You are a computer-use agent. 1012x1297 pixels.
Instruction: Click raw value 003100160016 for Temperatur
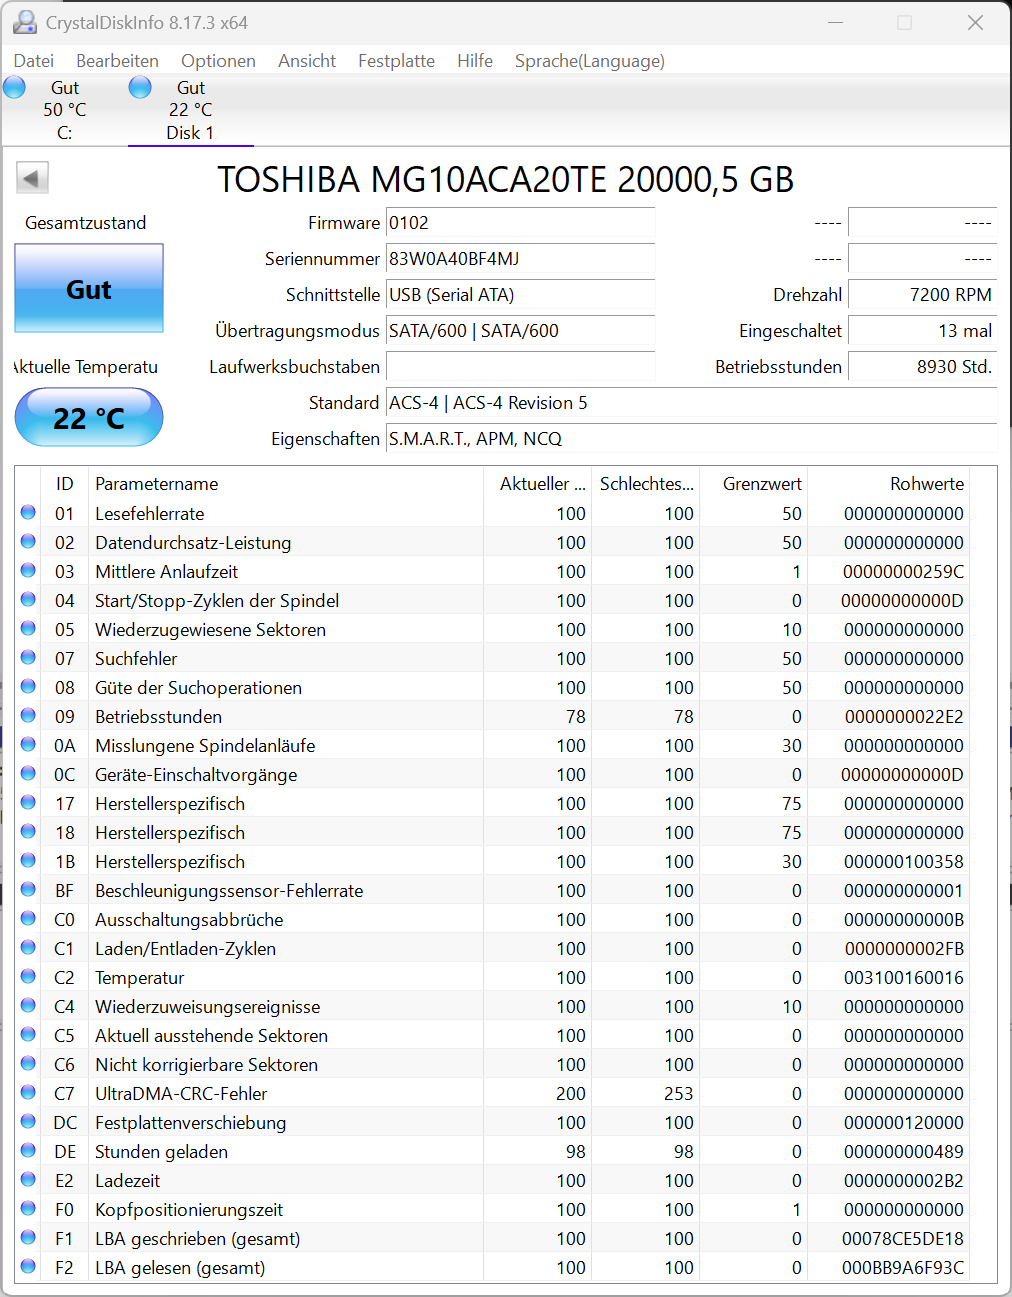pyautogui.click(x=904, y=977)
